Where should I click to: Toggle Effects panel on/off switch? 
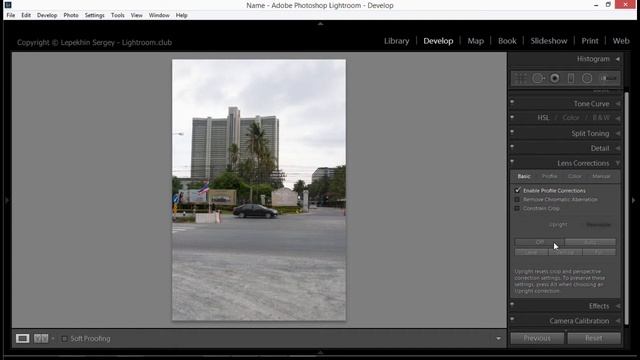[512, 304]
